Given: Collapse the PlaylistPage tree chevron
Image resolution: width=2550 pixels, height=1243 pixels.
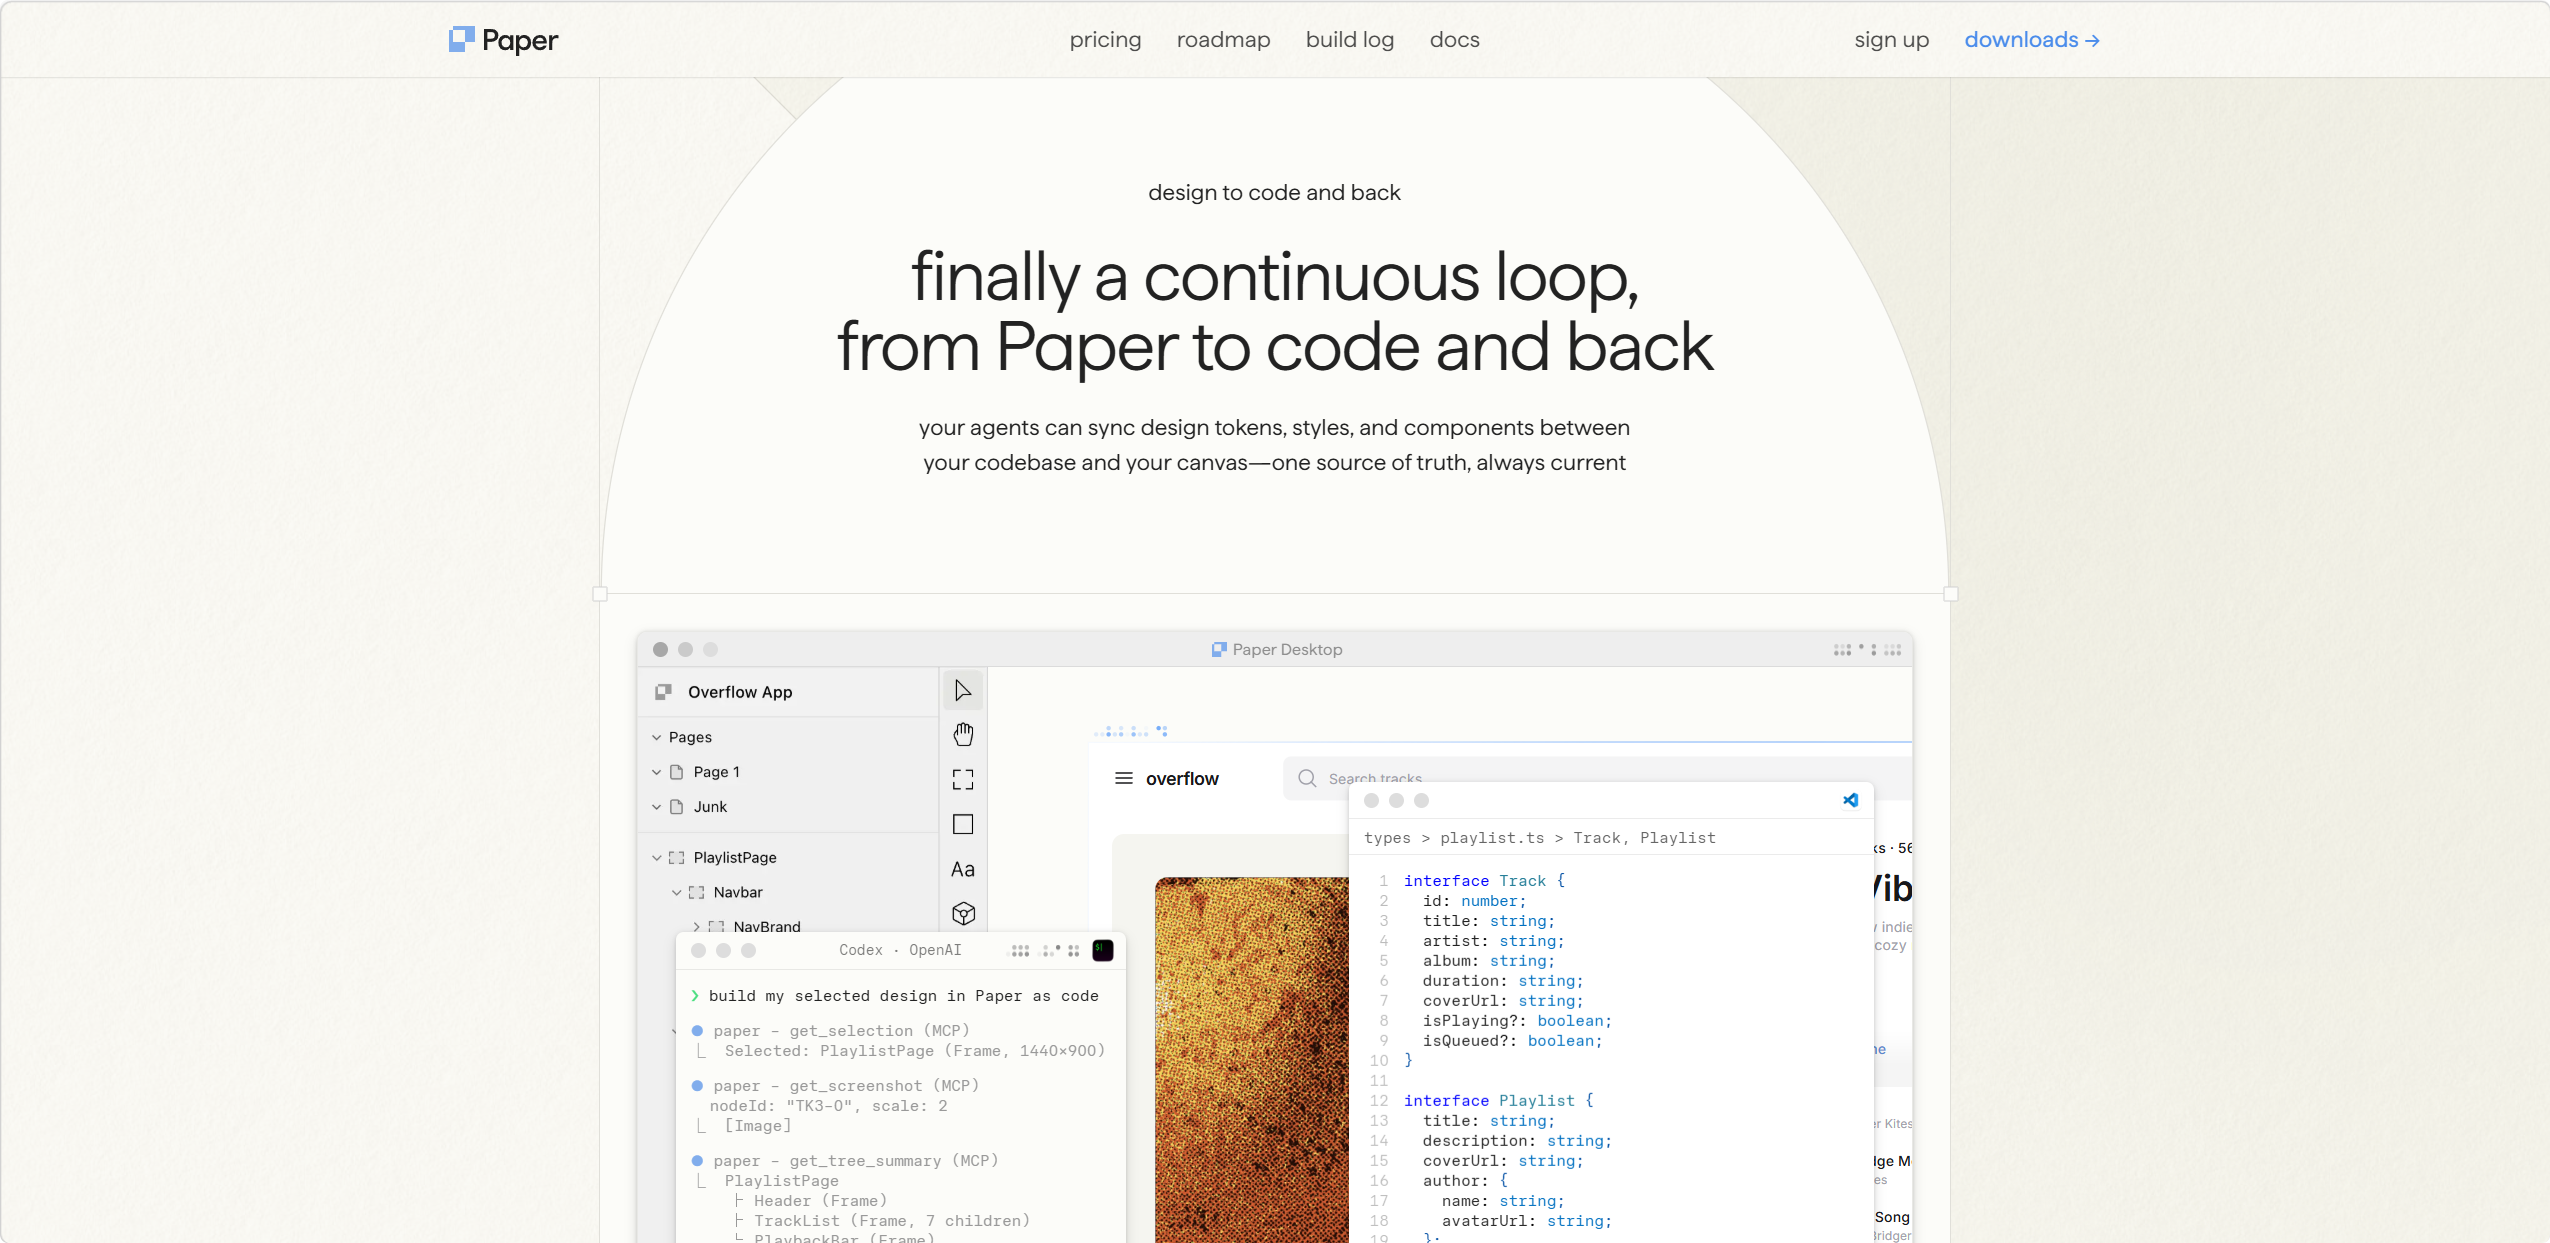Looking at the screenshot, I should tap(657, 858).
